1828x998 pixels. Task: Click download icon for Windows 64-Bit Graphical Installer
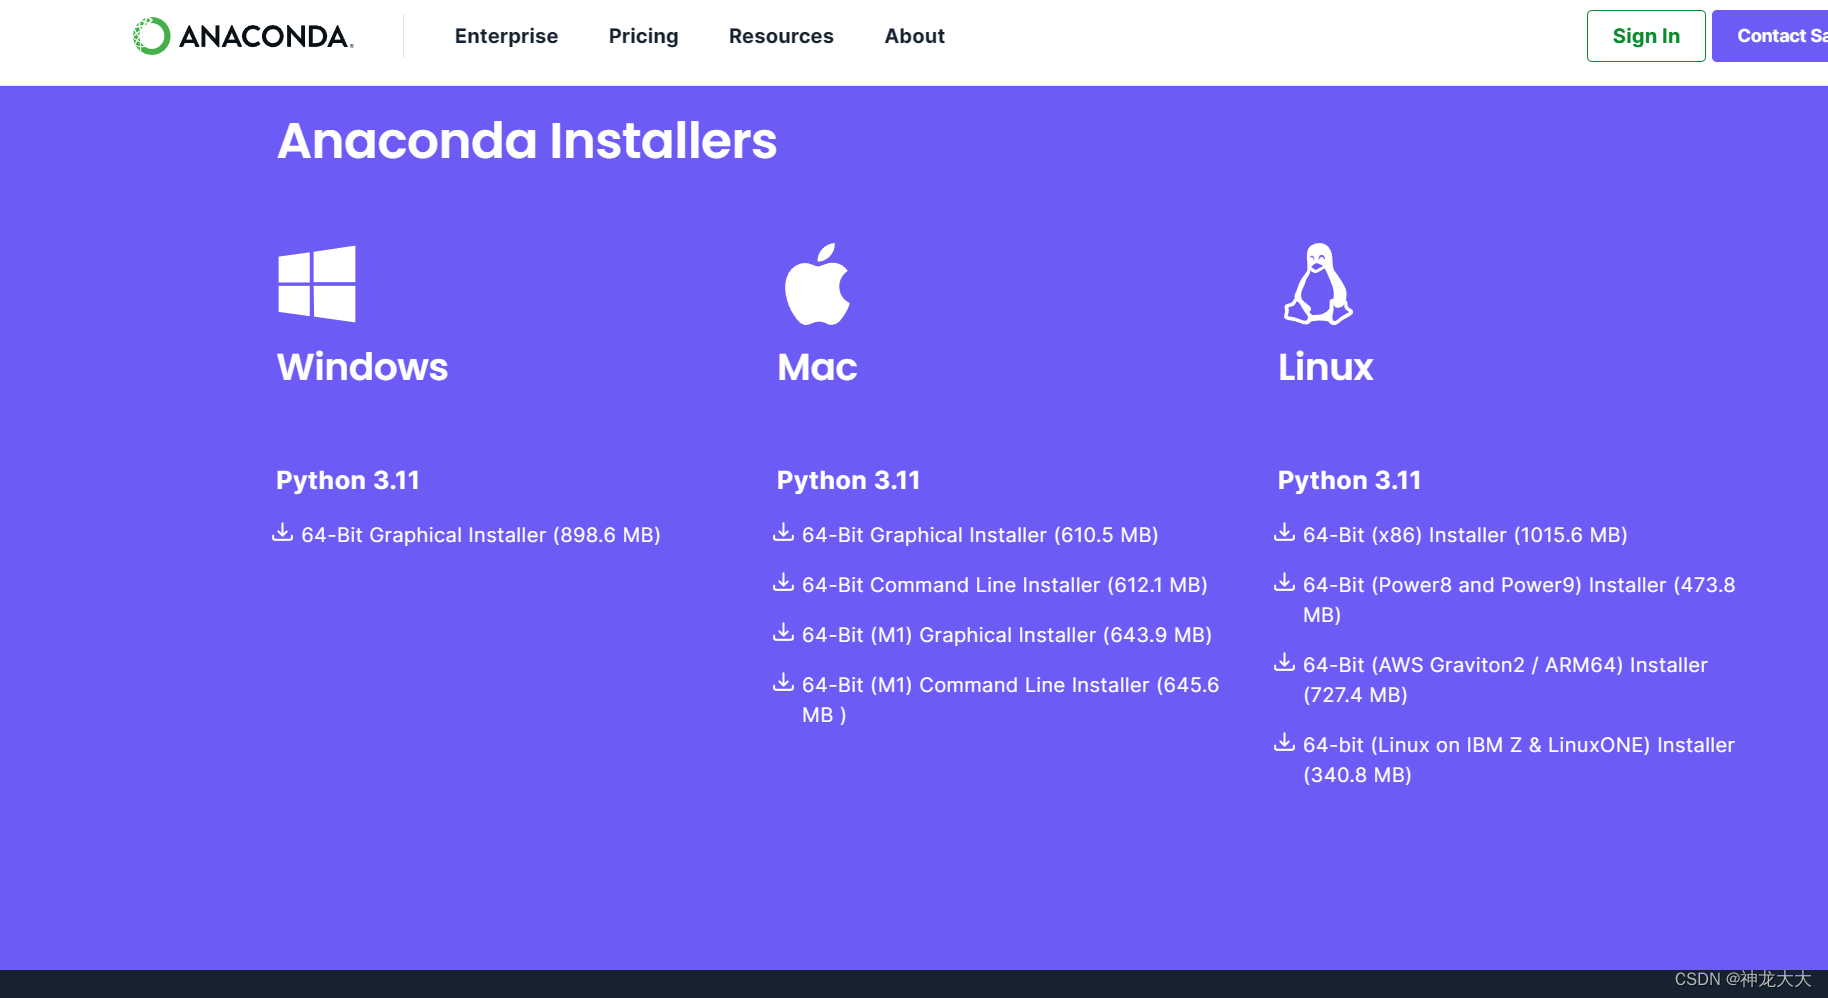click(283, 532)
